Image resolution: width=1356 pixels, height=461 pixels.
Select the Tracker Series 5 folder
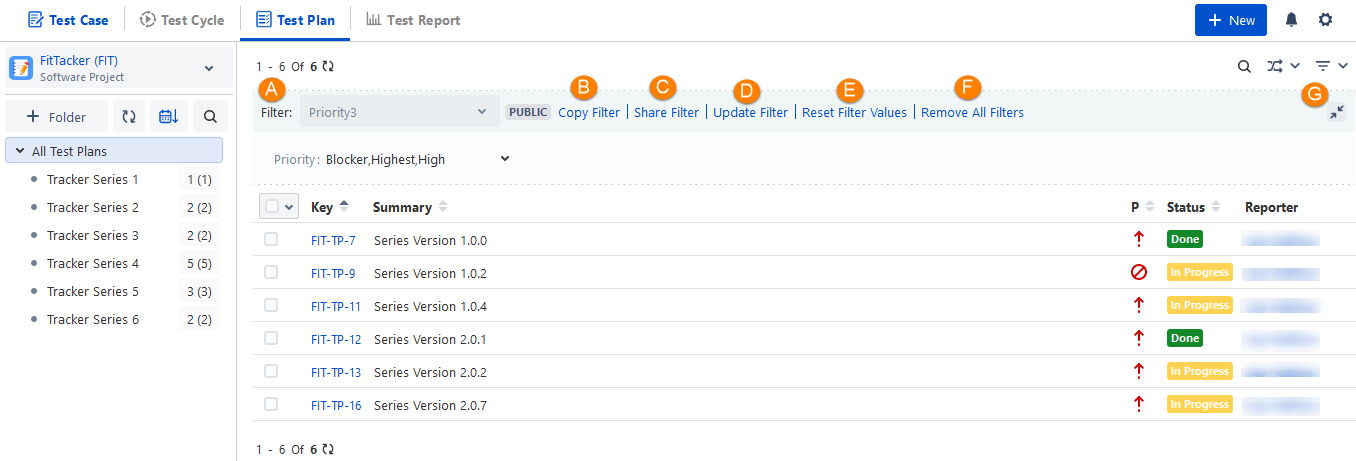coord(93,292)
